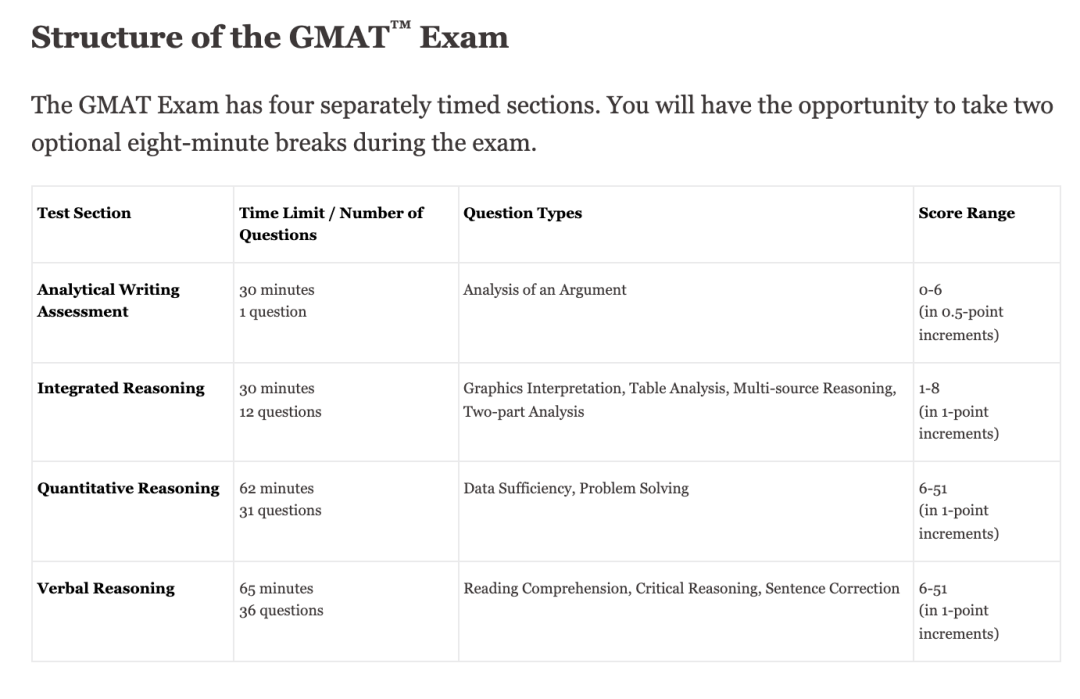Click the '1 question' text
Screen dimensions: 1080x699
(x=273, y=312)
